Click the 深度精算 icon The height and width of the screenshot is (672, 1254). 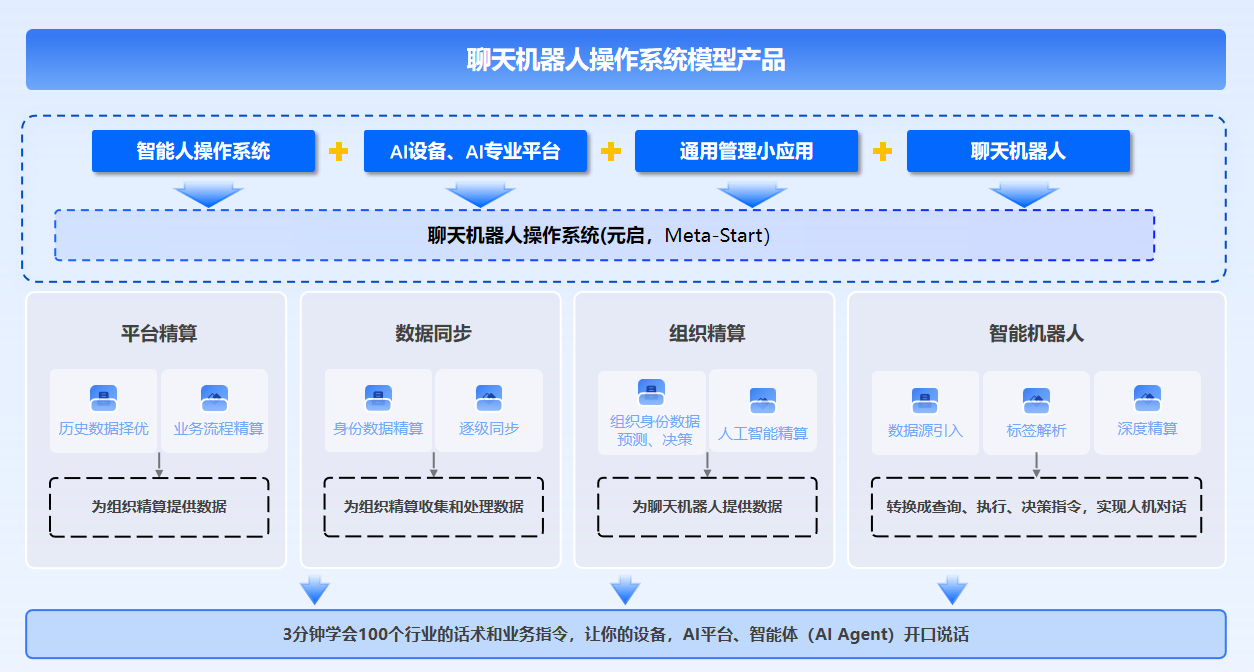[1147, 398]
